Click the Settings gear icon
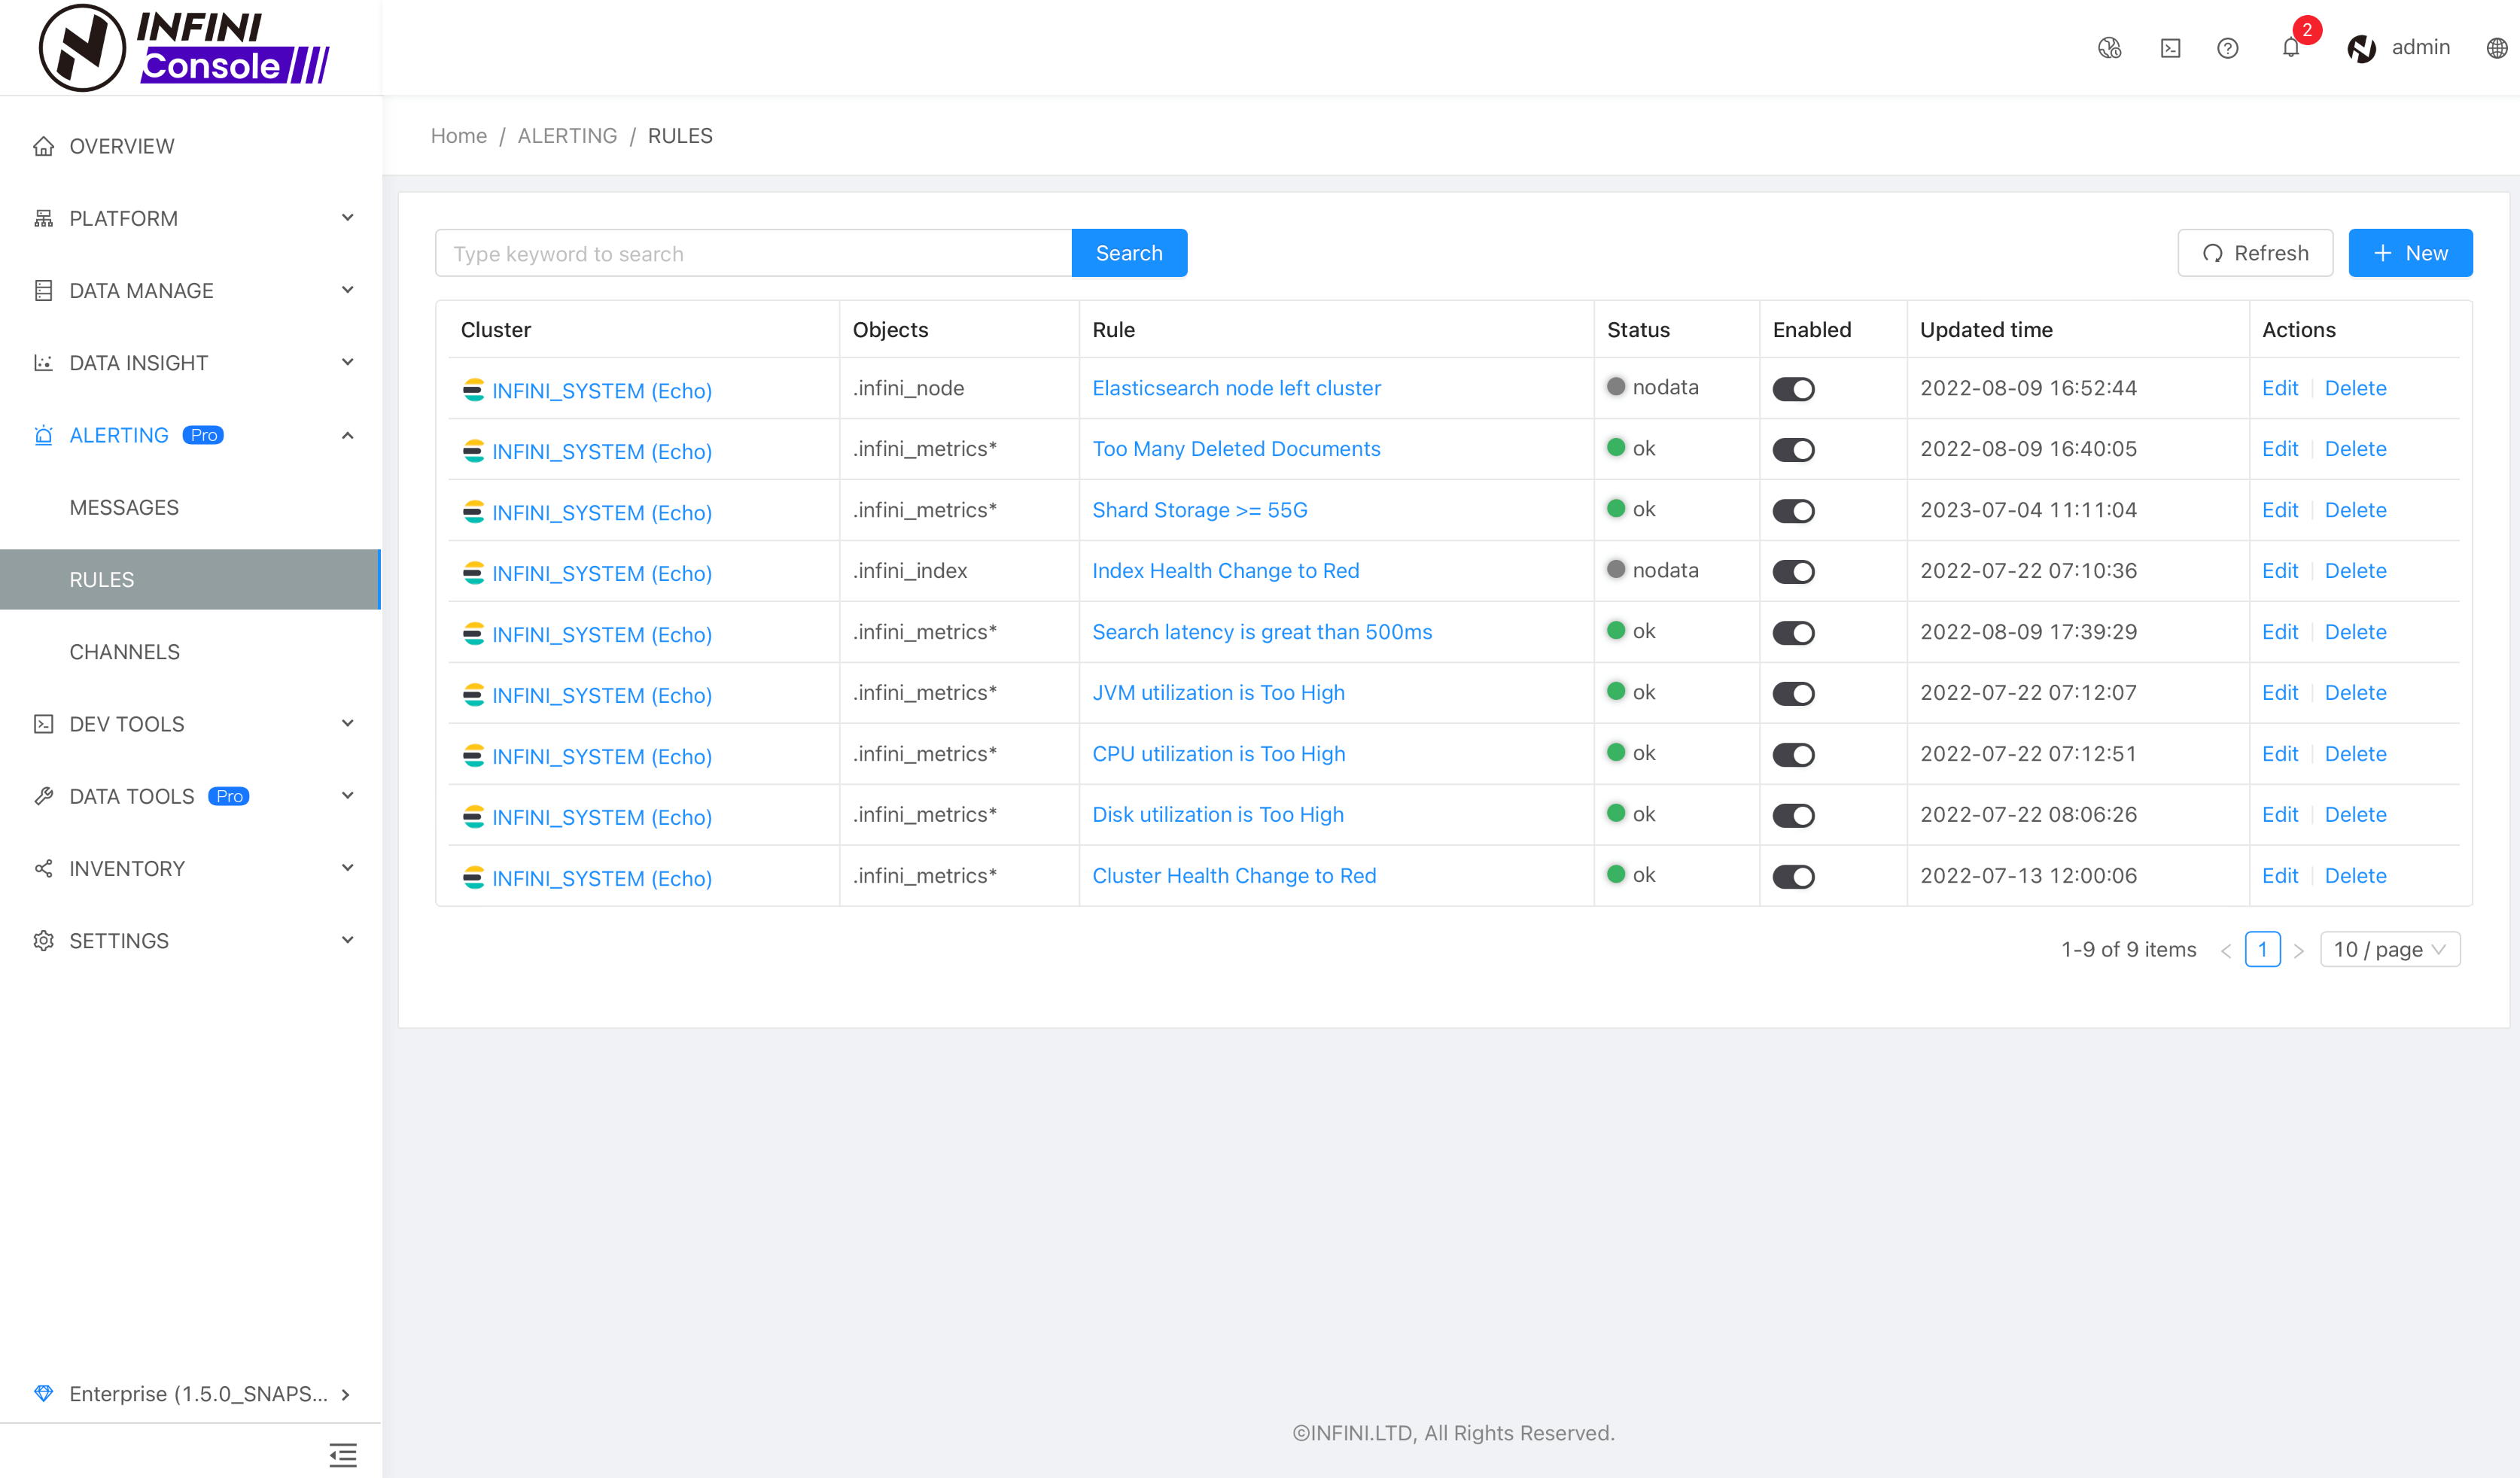The image size is (2520, 1478). tap(43, 941)
